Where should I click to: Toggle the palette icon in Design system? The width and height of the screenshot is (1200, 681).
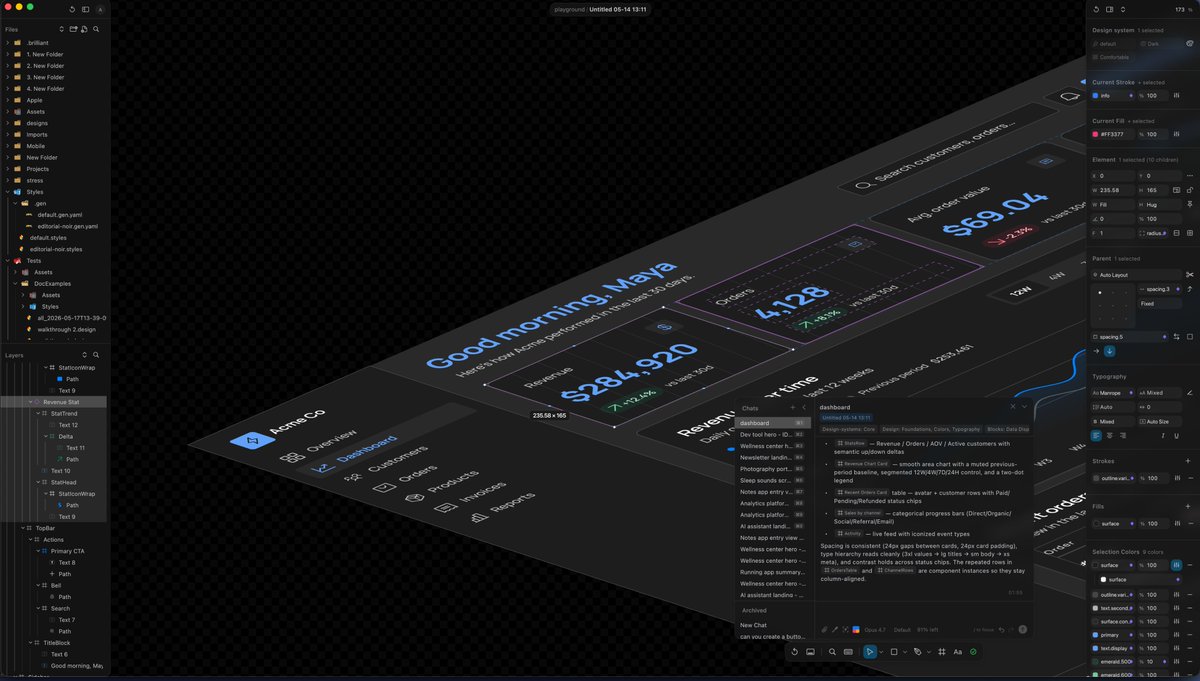click(1190, 44)
